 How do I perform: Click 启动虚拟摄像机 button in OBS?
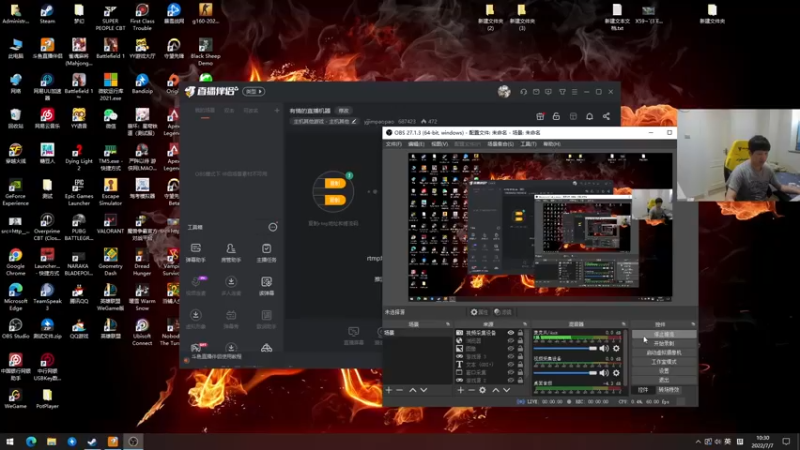[x=664, y=353]
